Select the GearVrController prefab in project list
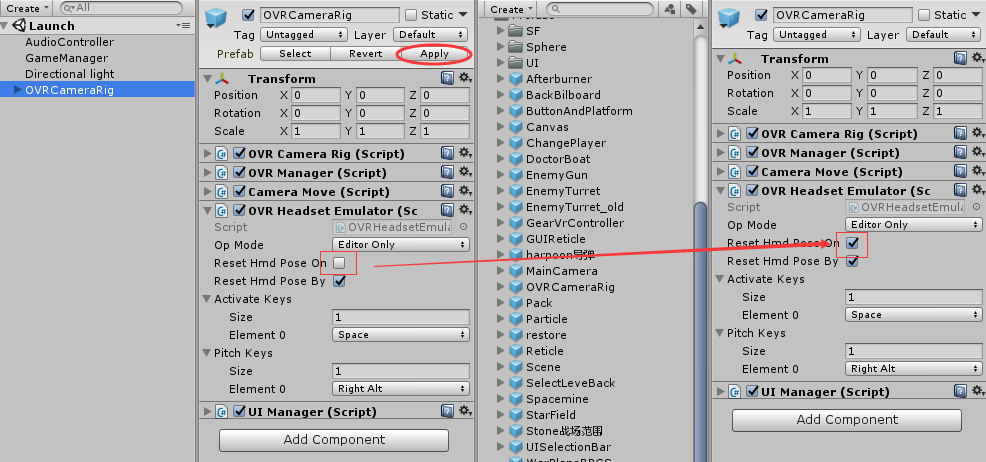Viewport: 986px width, 462px height. tap(575, 223)
